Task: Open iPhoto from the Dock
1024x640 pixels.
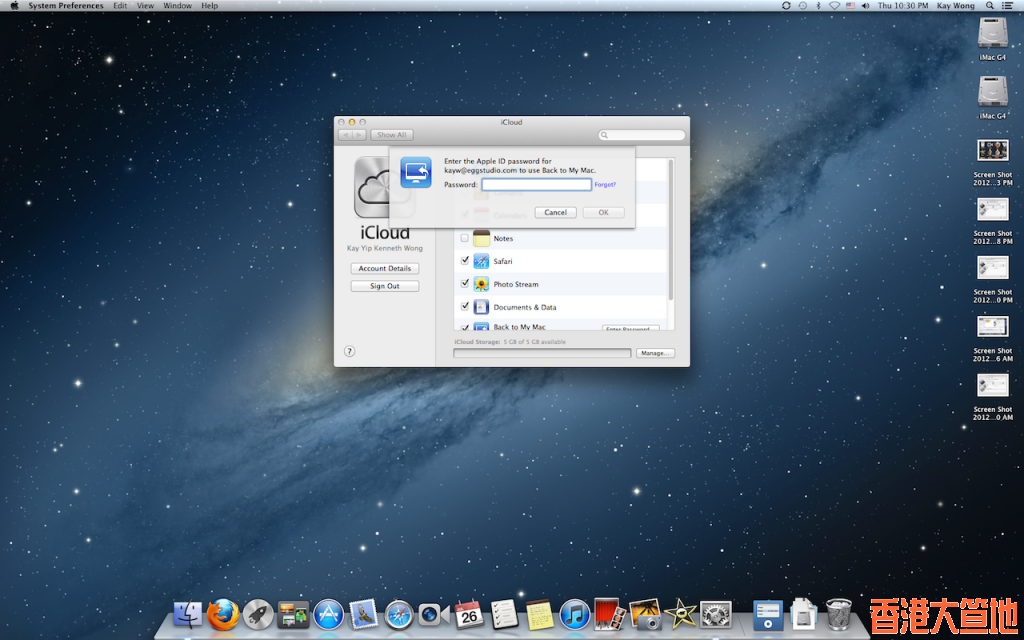Action: tap(645, 615)
